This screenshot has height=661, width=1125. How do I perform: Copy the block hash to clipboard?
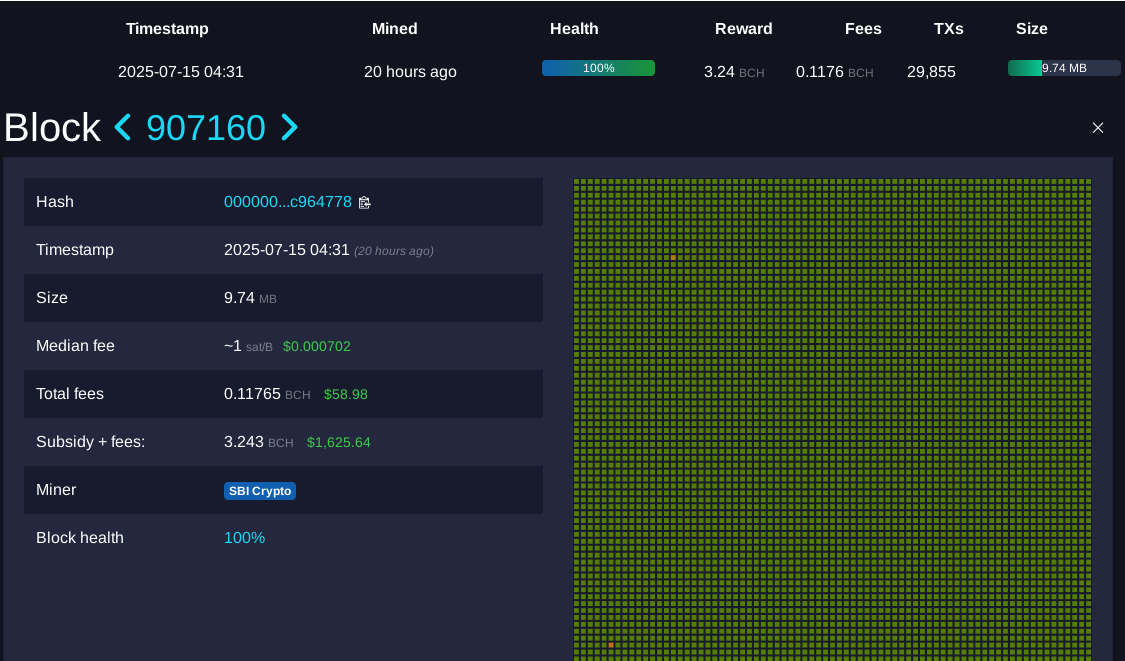[365, 202]
